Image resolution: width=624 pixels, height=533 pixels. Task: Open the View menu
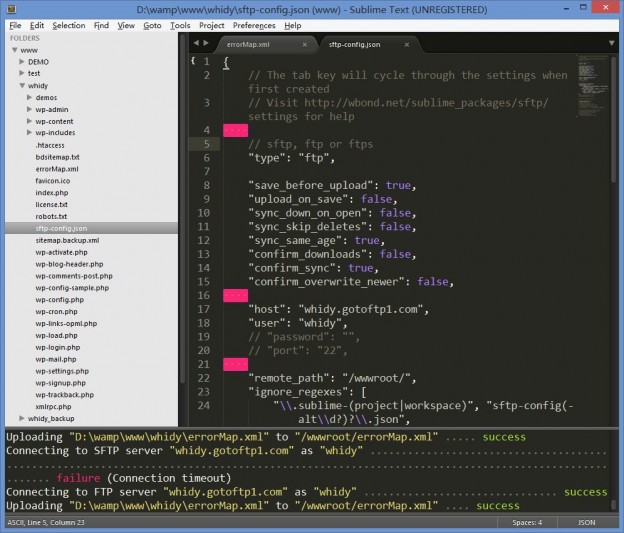coord(126,25)
